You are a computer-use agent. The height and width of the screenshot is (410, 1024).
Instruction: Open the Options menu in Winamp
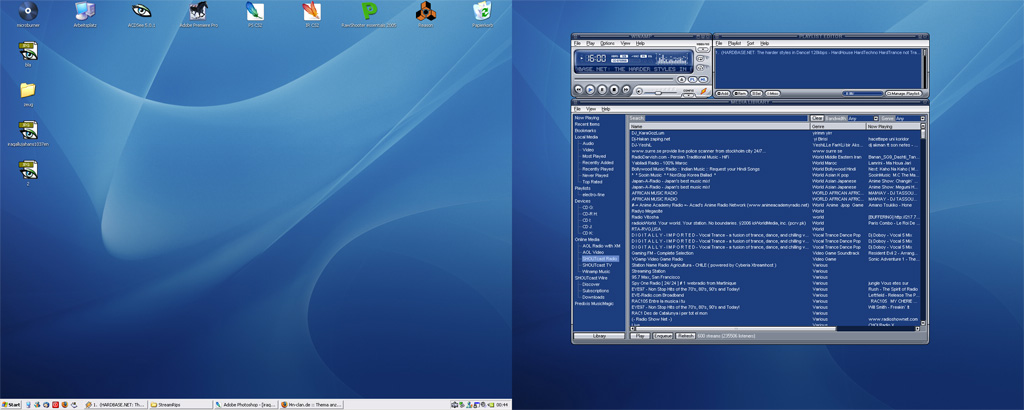point(607,44)
